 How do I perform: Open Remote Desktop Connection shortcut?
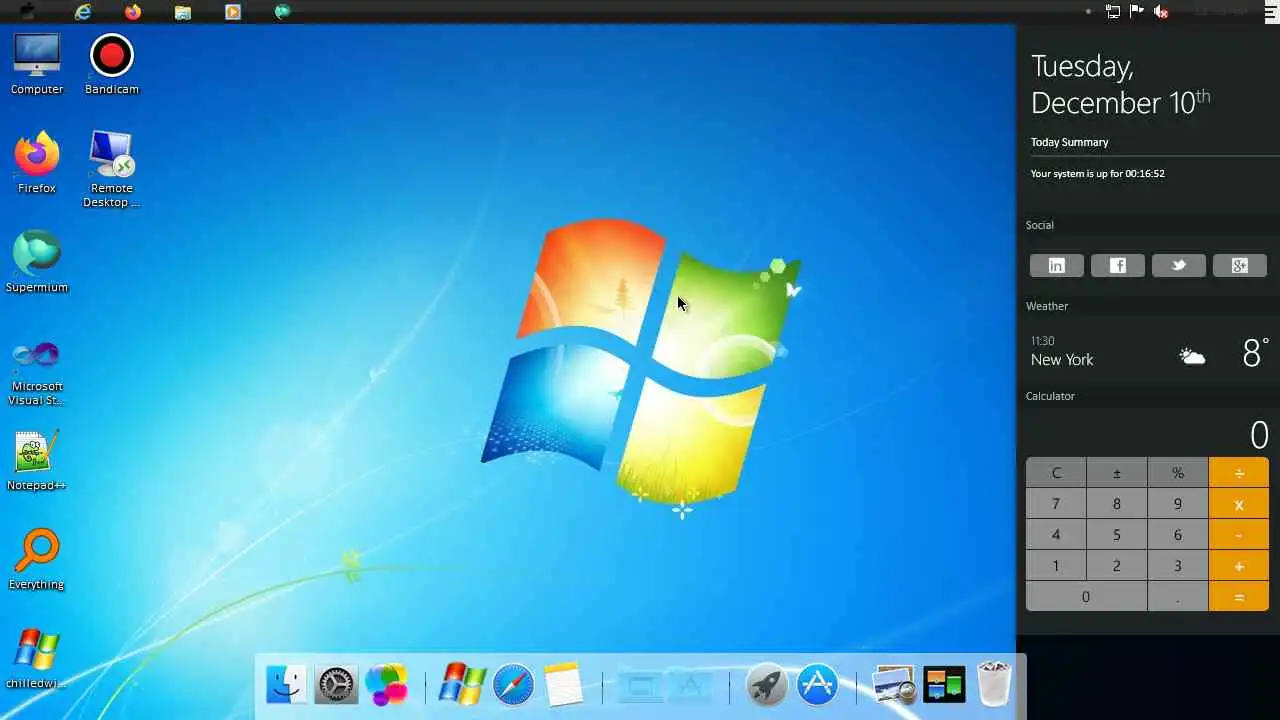pos(111,169)
